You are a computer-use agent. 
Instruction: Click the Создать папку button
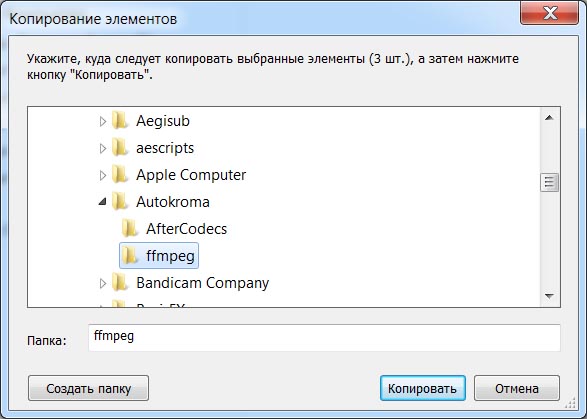pos(88,388)
